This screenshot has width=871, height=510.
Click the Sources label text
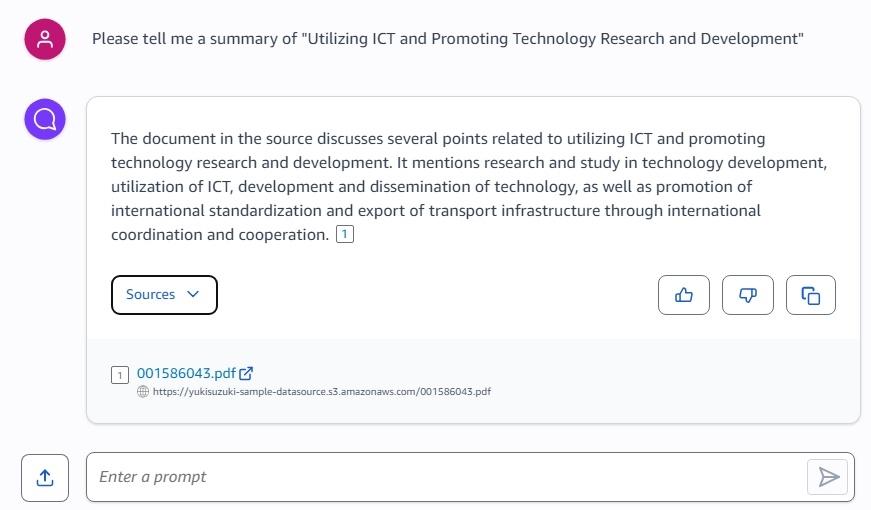(151, 294)
